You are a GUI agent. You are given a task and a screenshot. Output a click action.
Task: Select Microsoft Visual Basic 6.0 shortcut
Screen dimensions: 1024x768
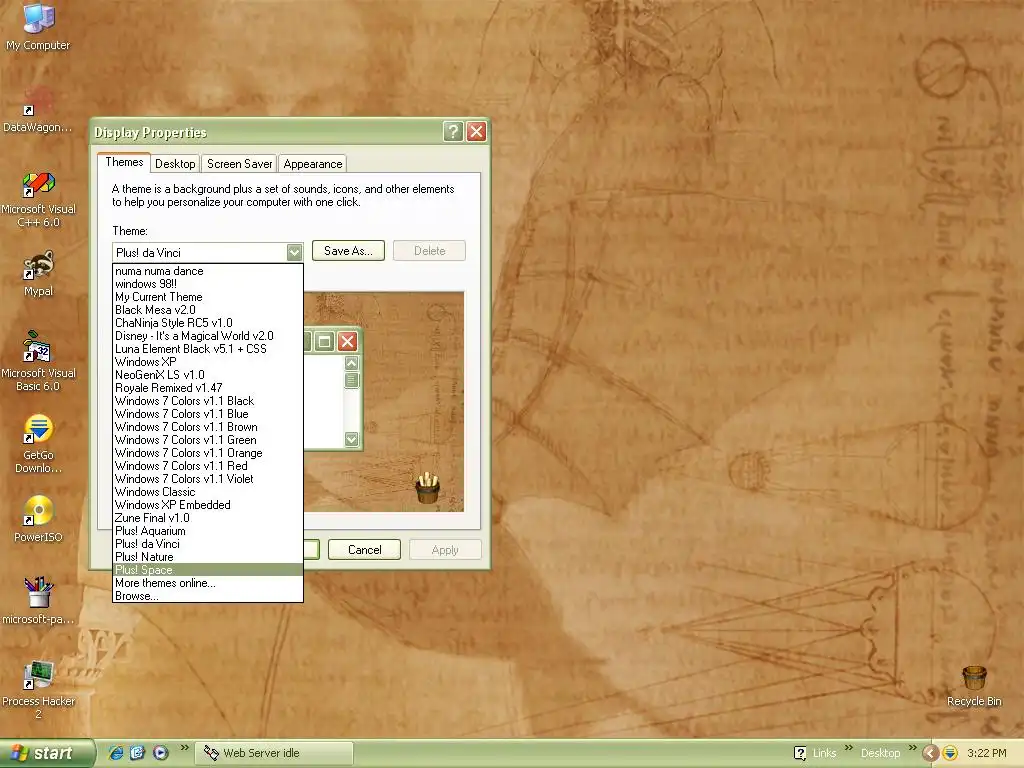(38, 362)
